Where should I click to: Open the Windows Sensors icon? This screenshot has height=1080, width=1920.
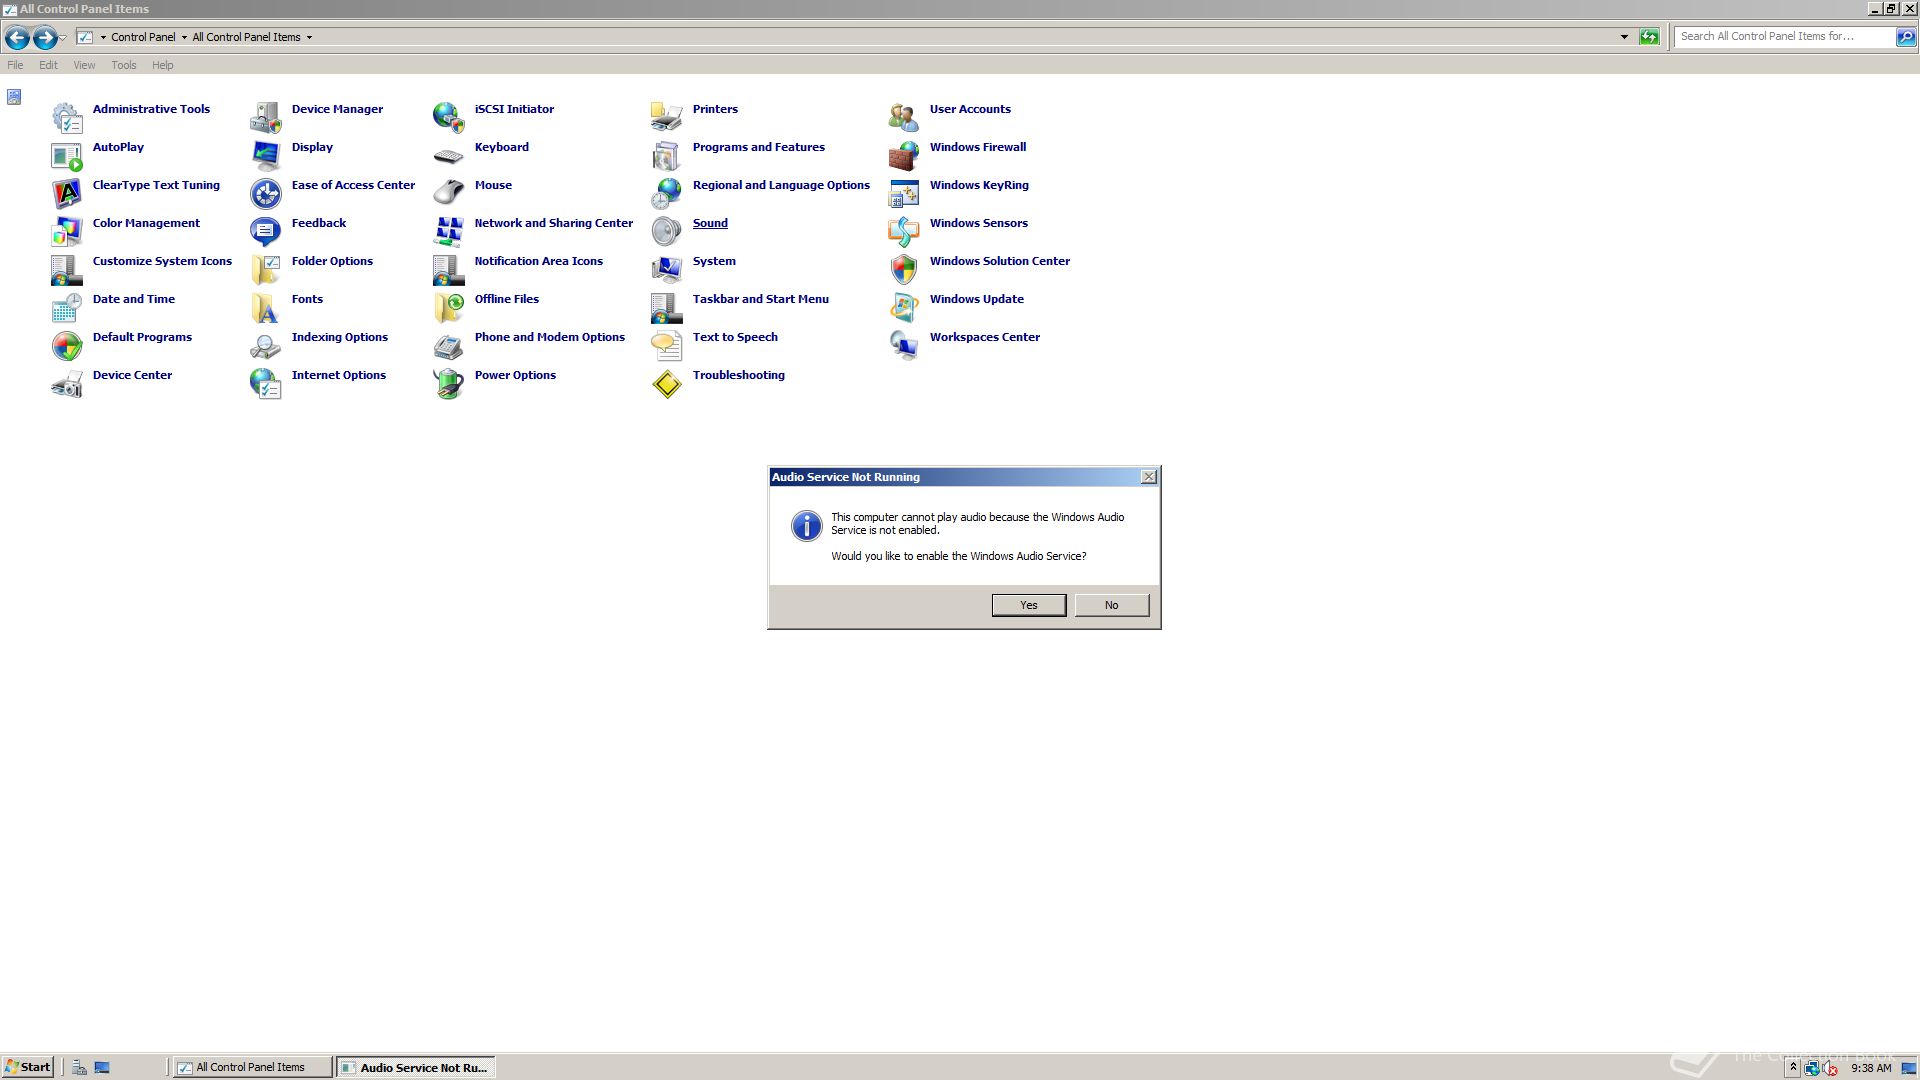(904, 231)
